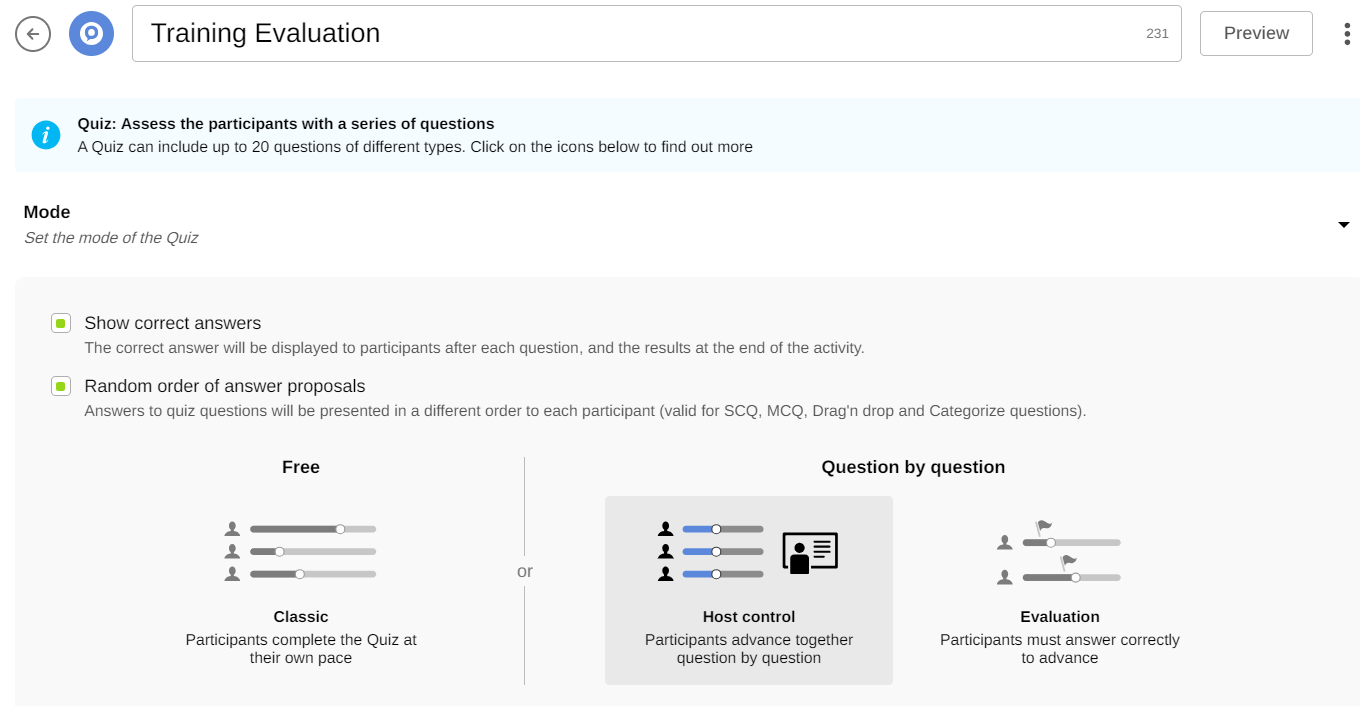Open the three-dot more options menu
The image size is (1360, 706).
pyautogui.click(x=1346, y=34)
